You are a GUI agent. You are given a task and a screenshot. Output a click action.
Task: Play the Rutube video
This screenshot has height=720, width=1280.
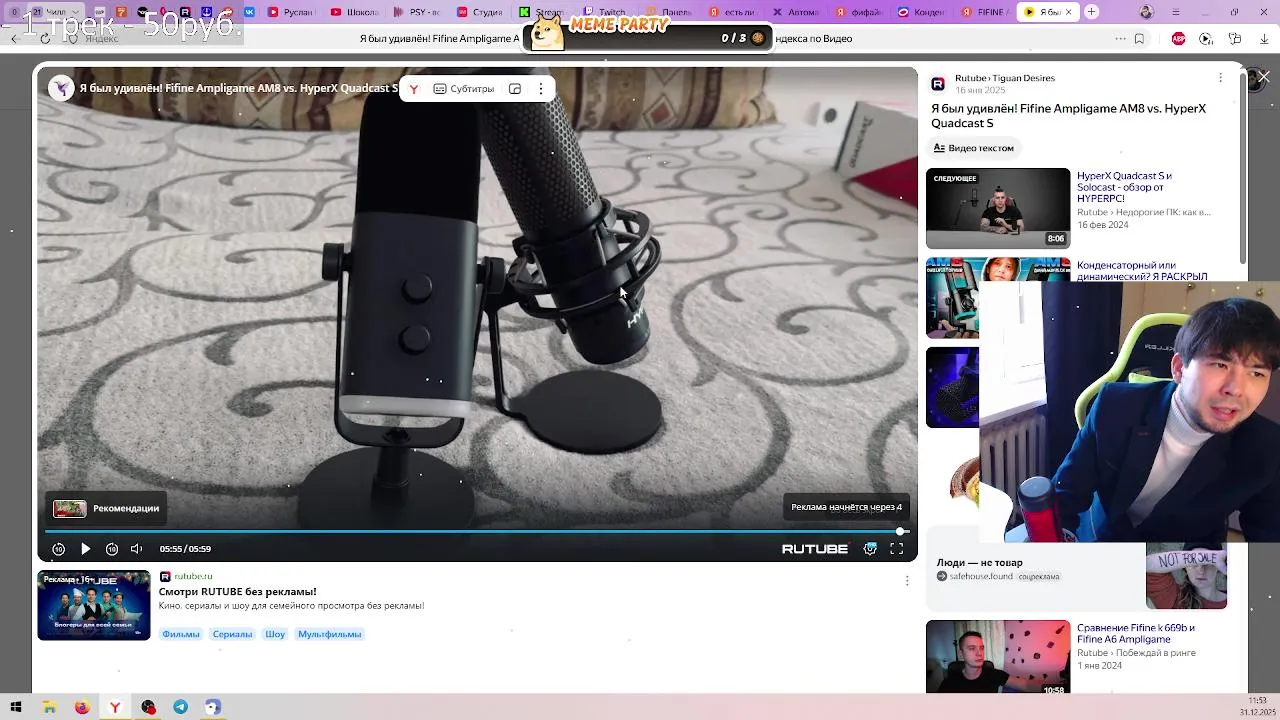click(85, 549)
